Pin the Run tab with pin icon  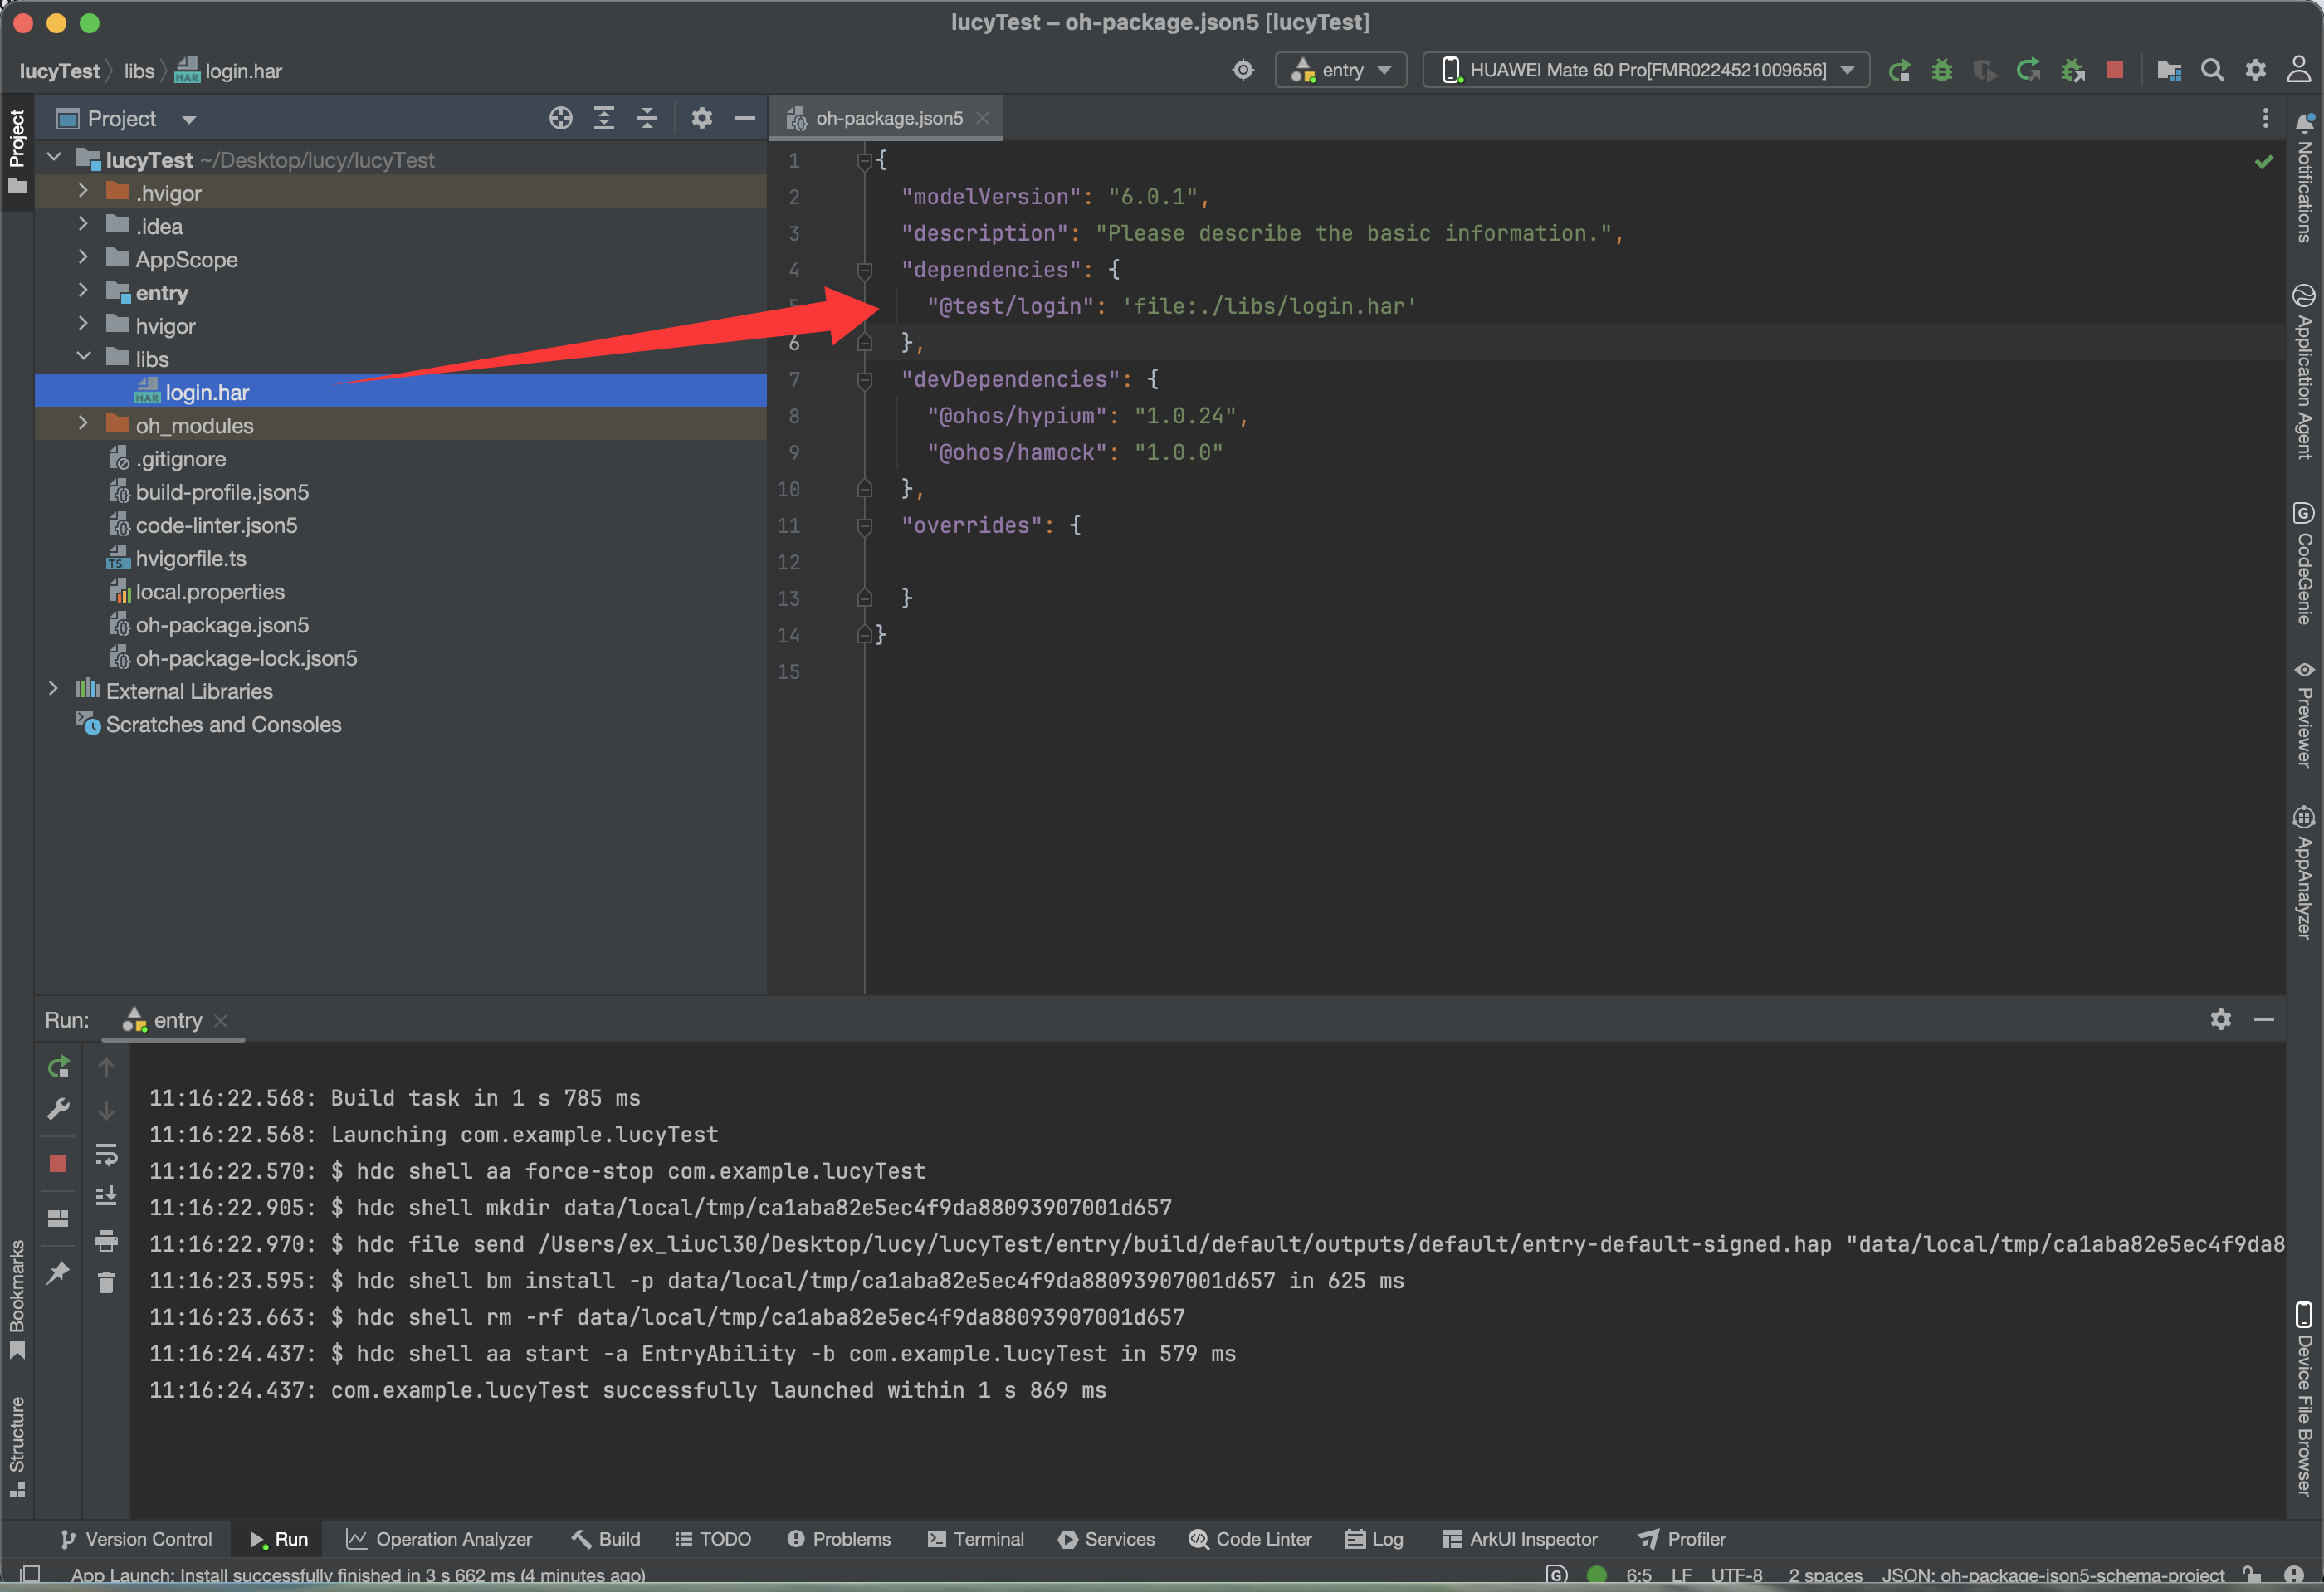[58, 1272]
